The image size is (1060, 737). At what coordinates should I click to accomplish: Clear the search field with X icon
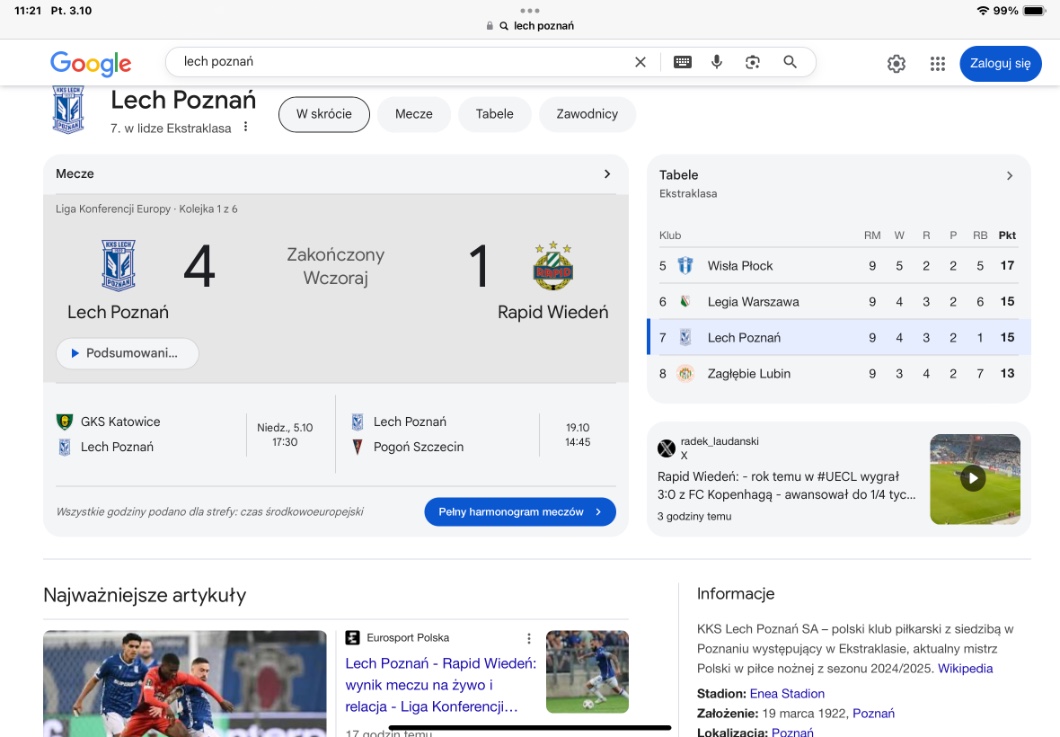(x=640, y=62)
